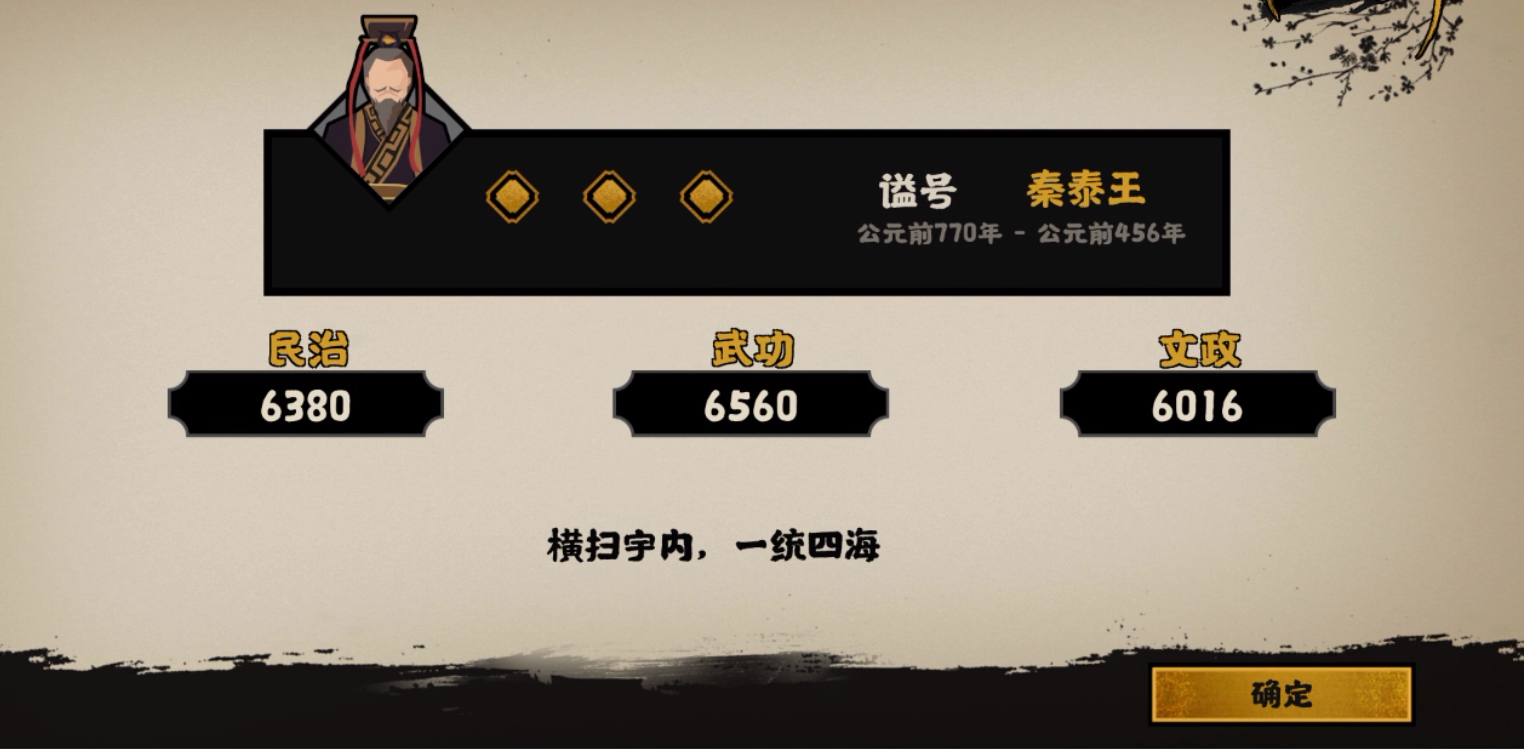The height and width of the screenshot is (749, 1524).
Task: Click the third gold diamond badge
Action: (x=706, y=197)
